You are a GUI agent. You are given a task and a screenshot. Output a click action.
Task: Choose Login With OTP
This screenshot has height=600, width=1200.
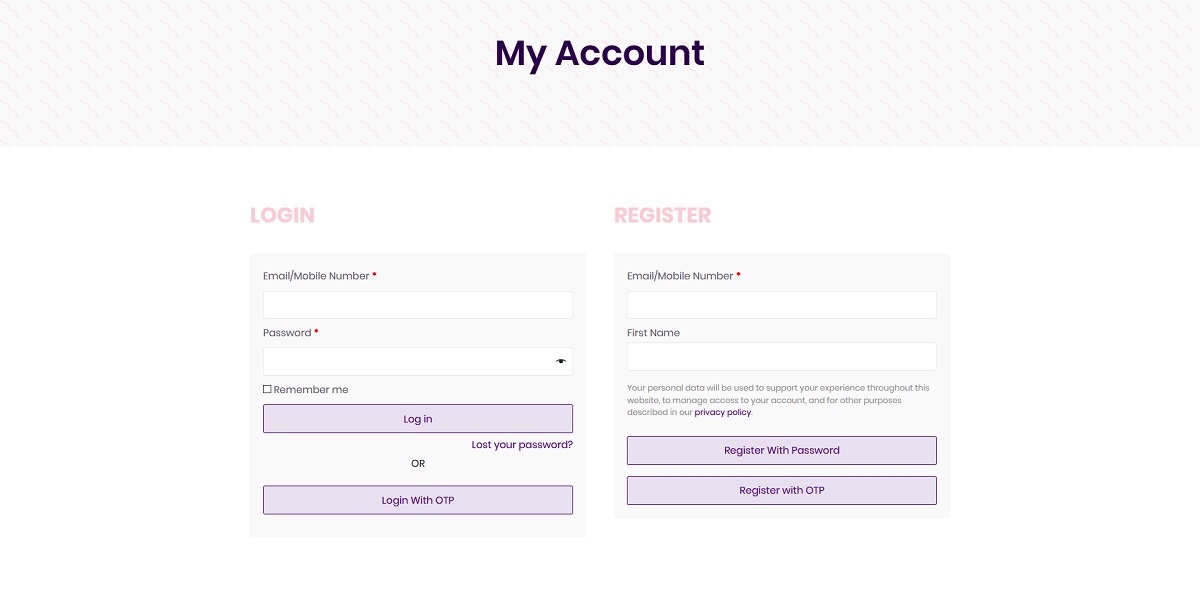point(418,500)
